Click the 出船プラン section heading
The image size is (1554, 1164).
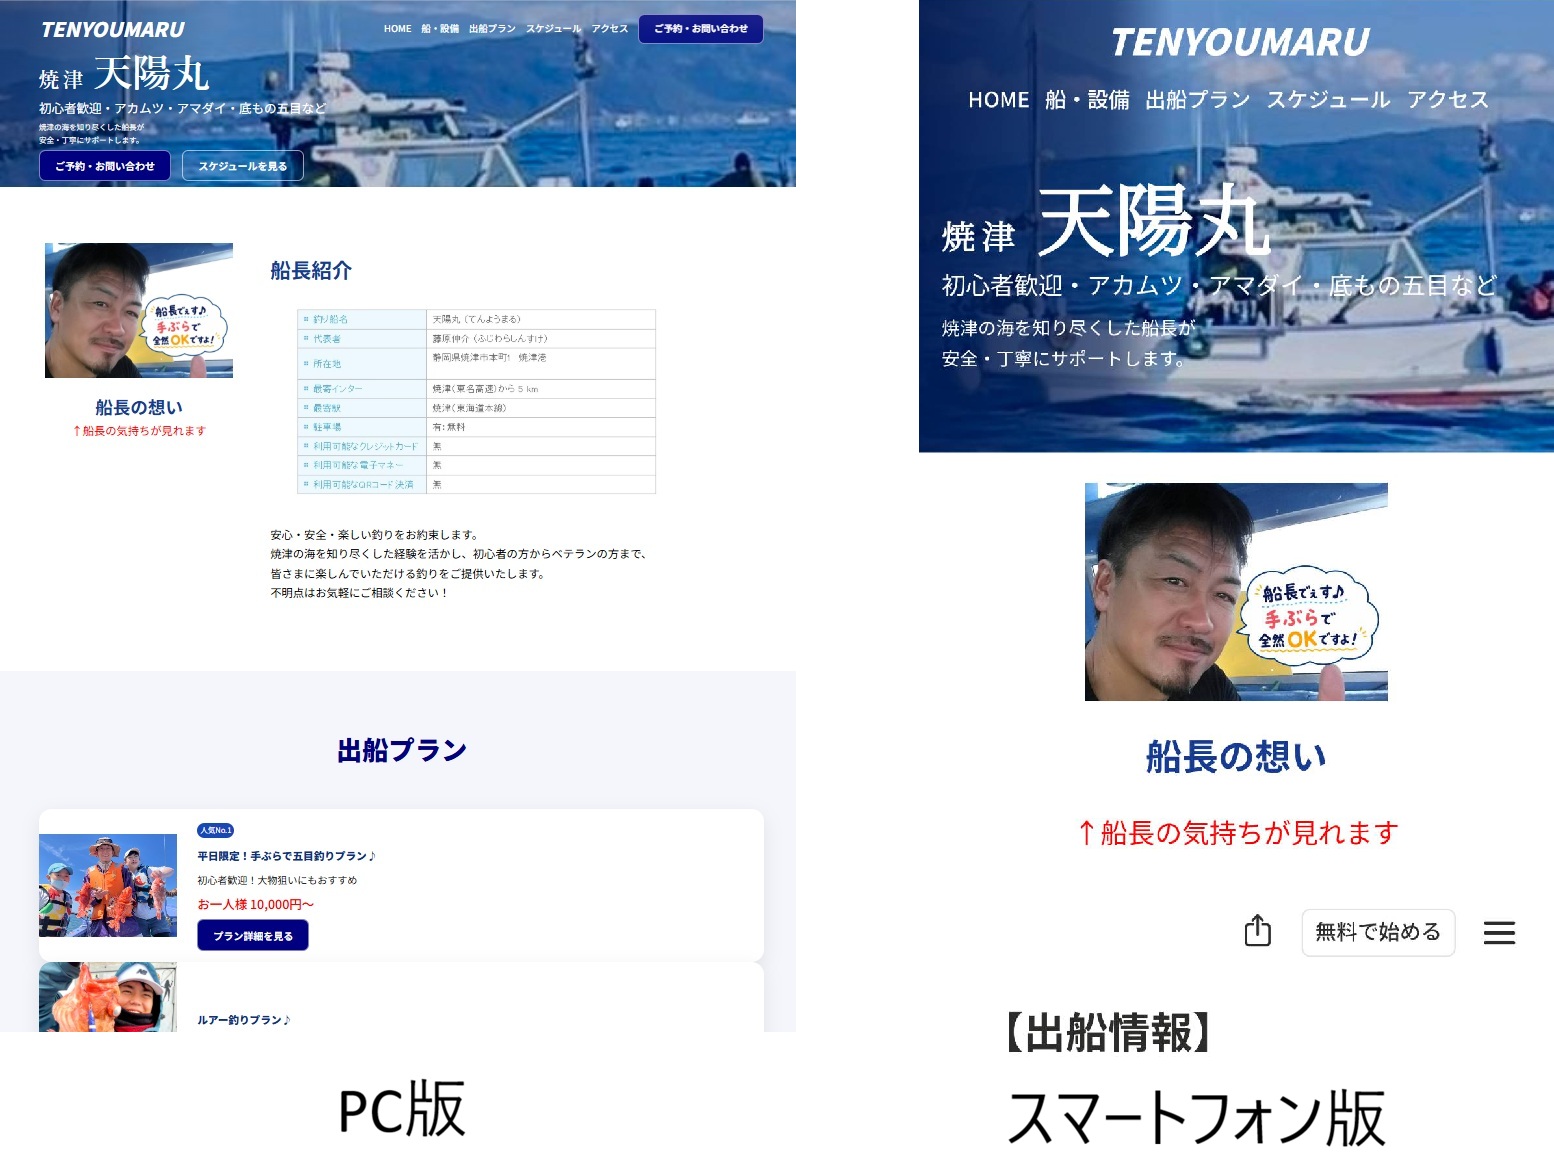click(402, 750)
